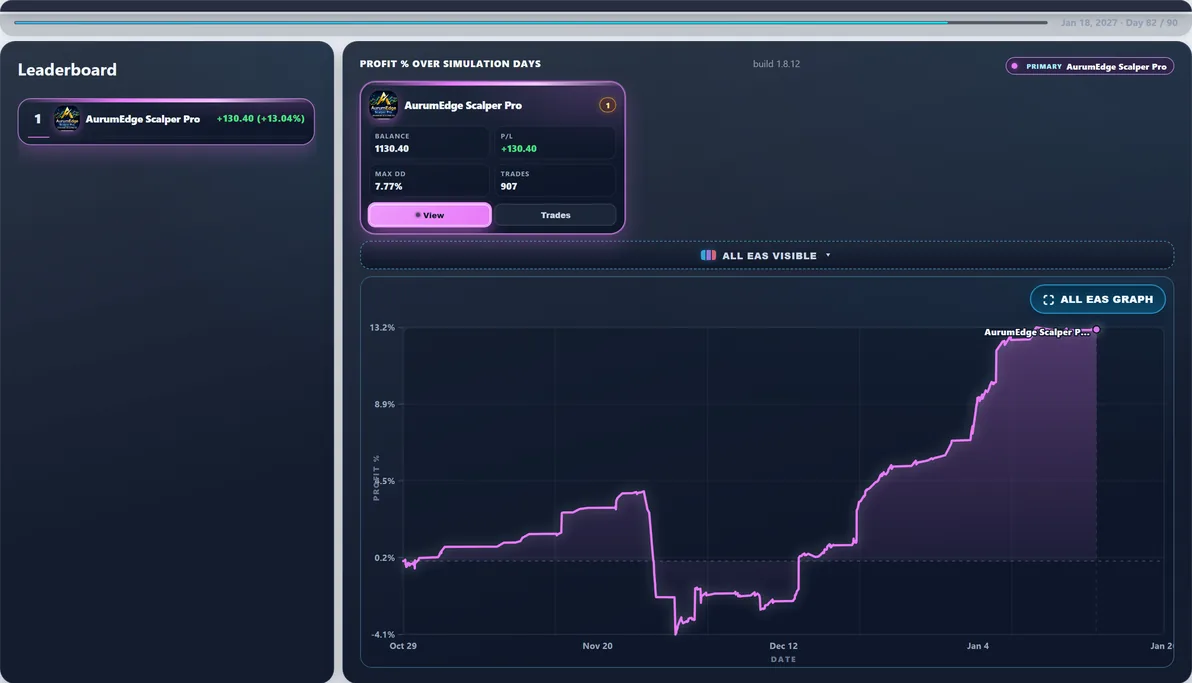Click the Leaderboard heading
This screenshot has width=1192, height=683.
point(67,70)
